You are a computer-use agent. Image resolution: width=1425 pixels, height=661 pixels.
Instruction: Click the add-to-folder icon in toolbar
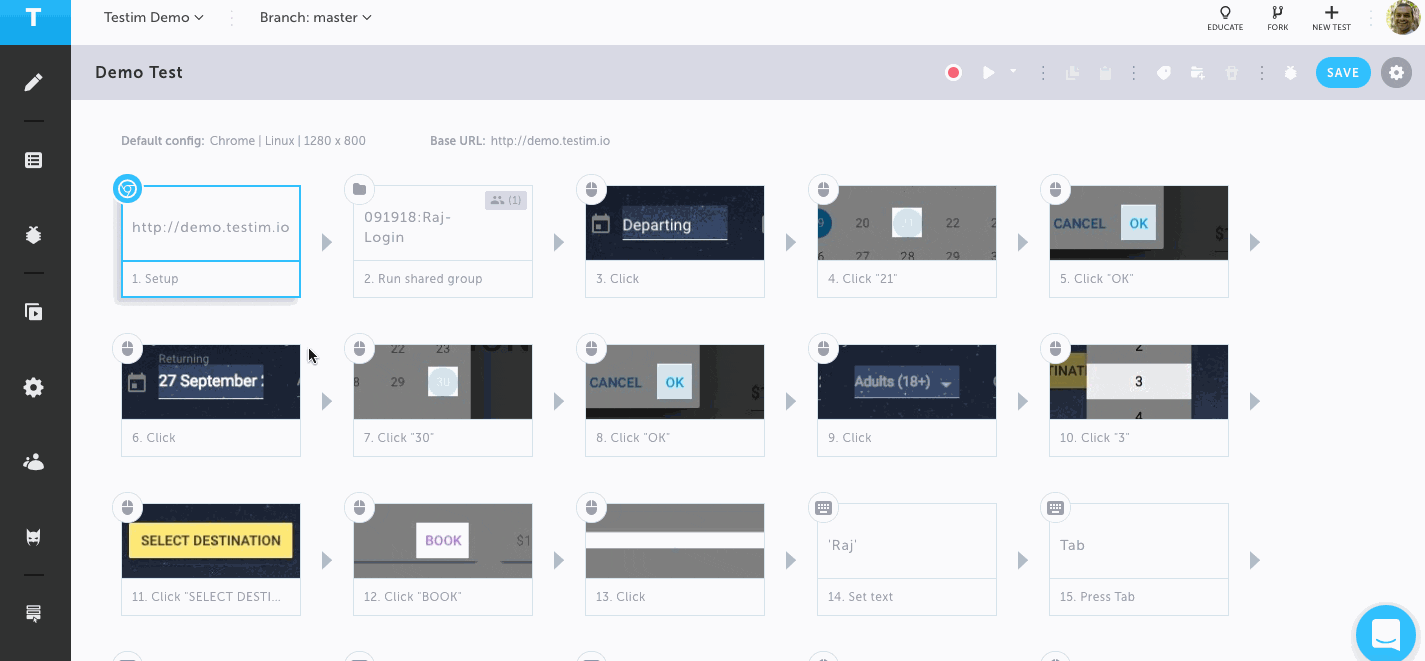click(x=1197, y=73)
